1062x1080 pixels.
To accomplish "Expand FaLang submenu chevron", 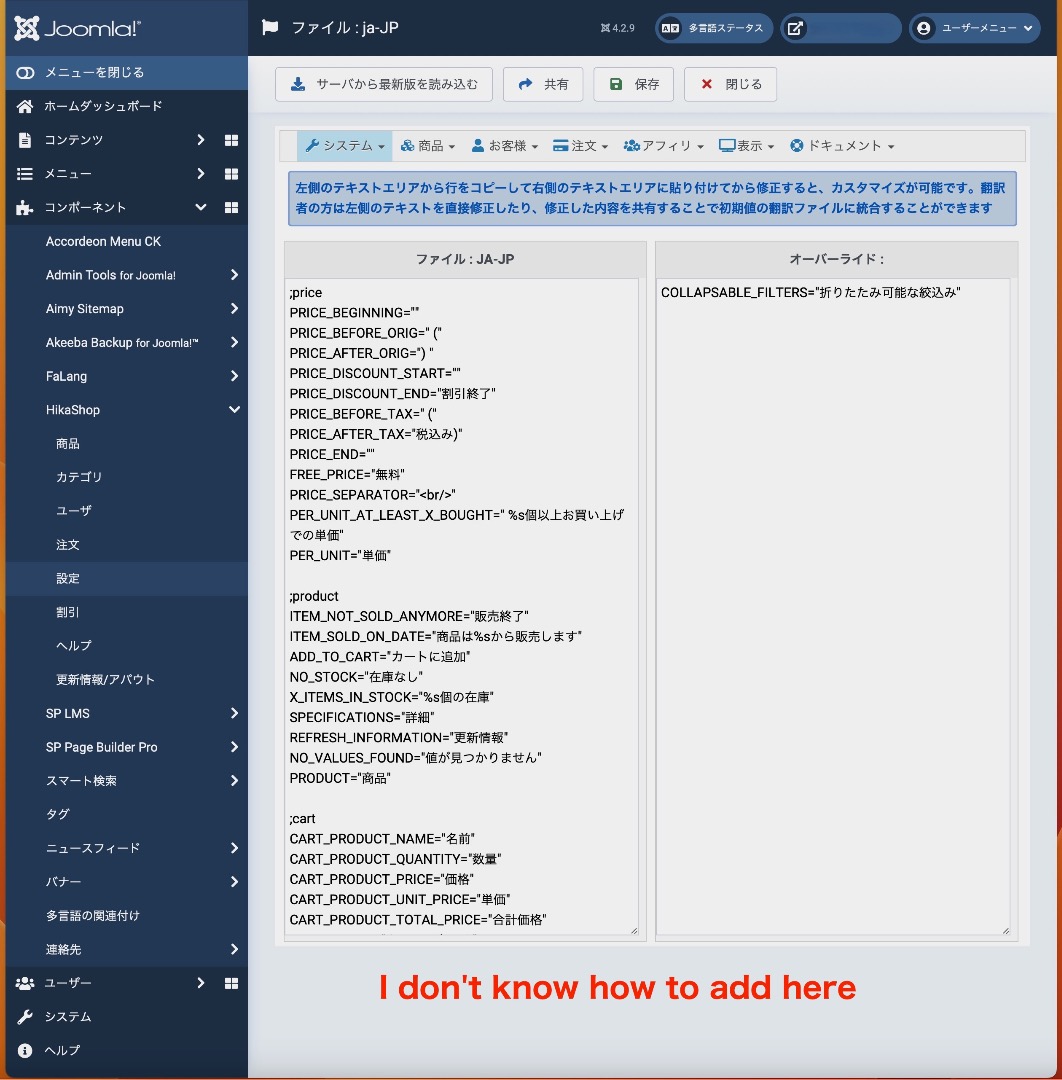I will (234, 376).
